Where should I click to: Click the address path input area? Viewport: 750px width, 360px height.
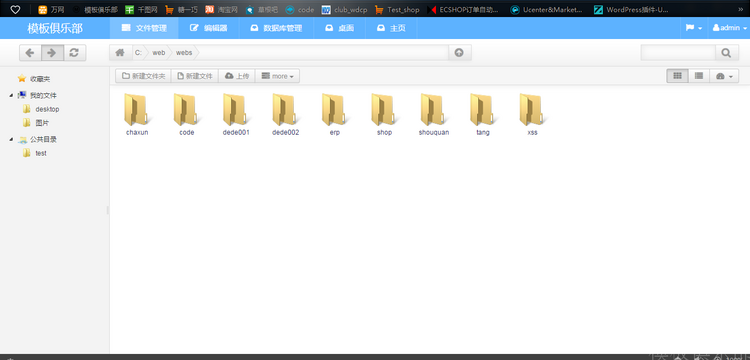tap(323, 53)
